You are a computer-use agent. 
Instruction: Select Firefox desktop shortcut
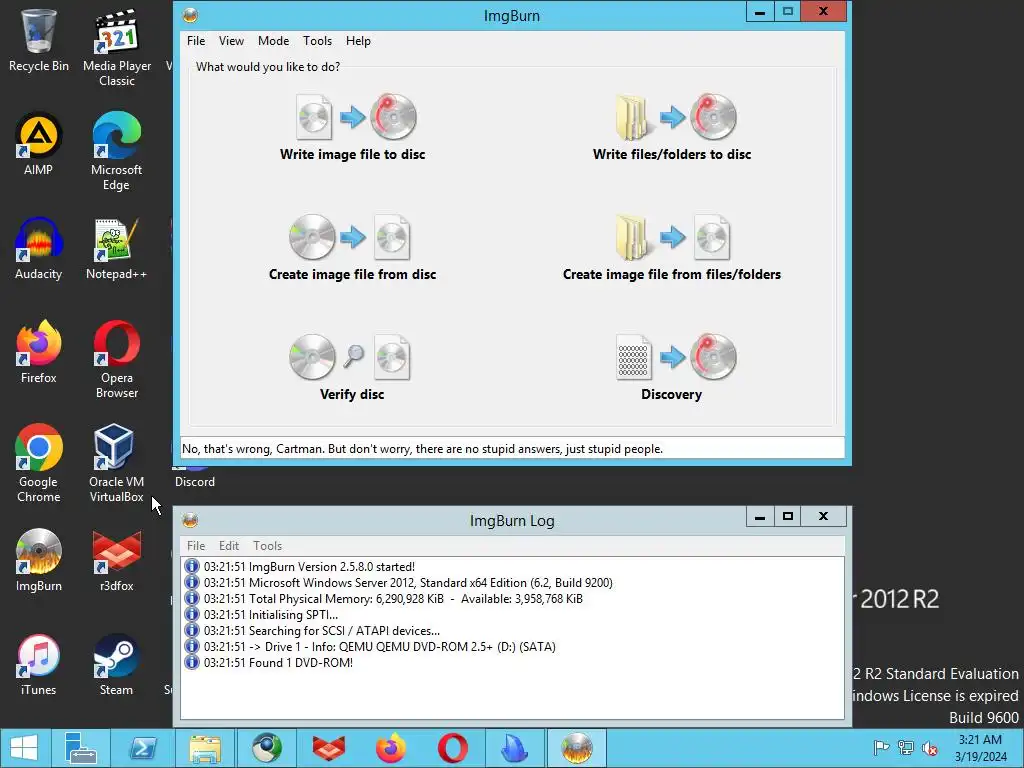click(39, 353)
